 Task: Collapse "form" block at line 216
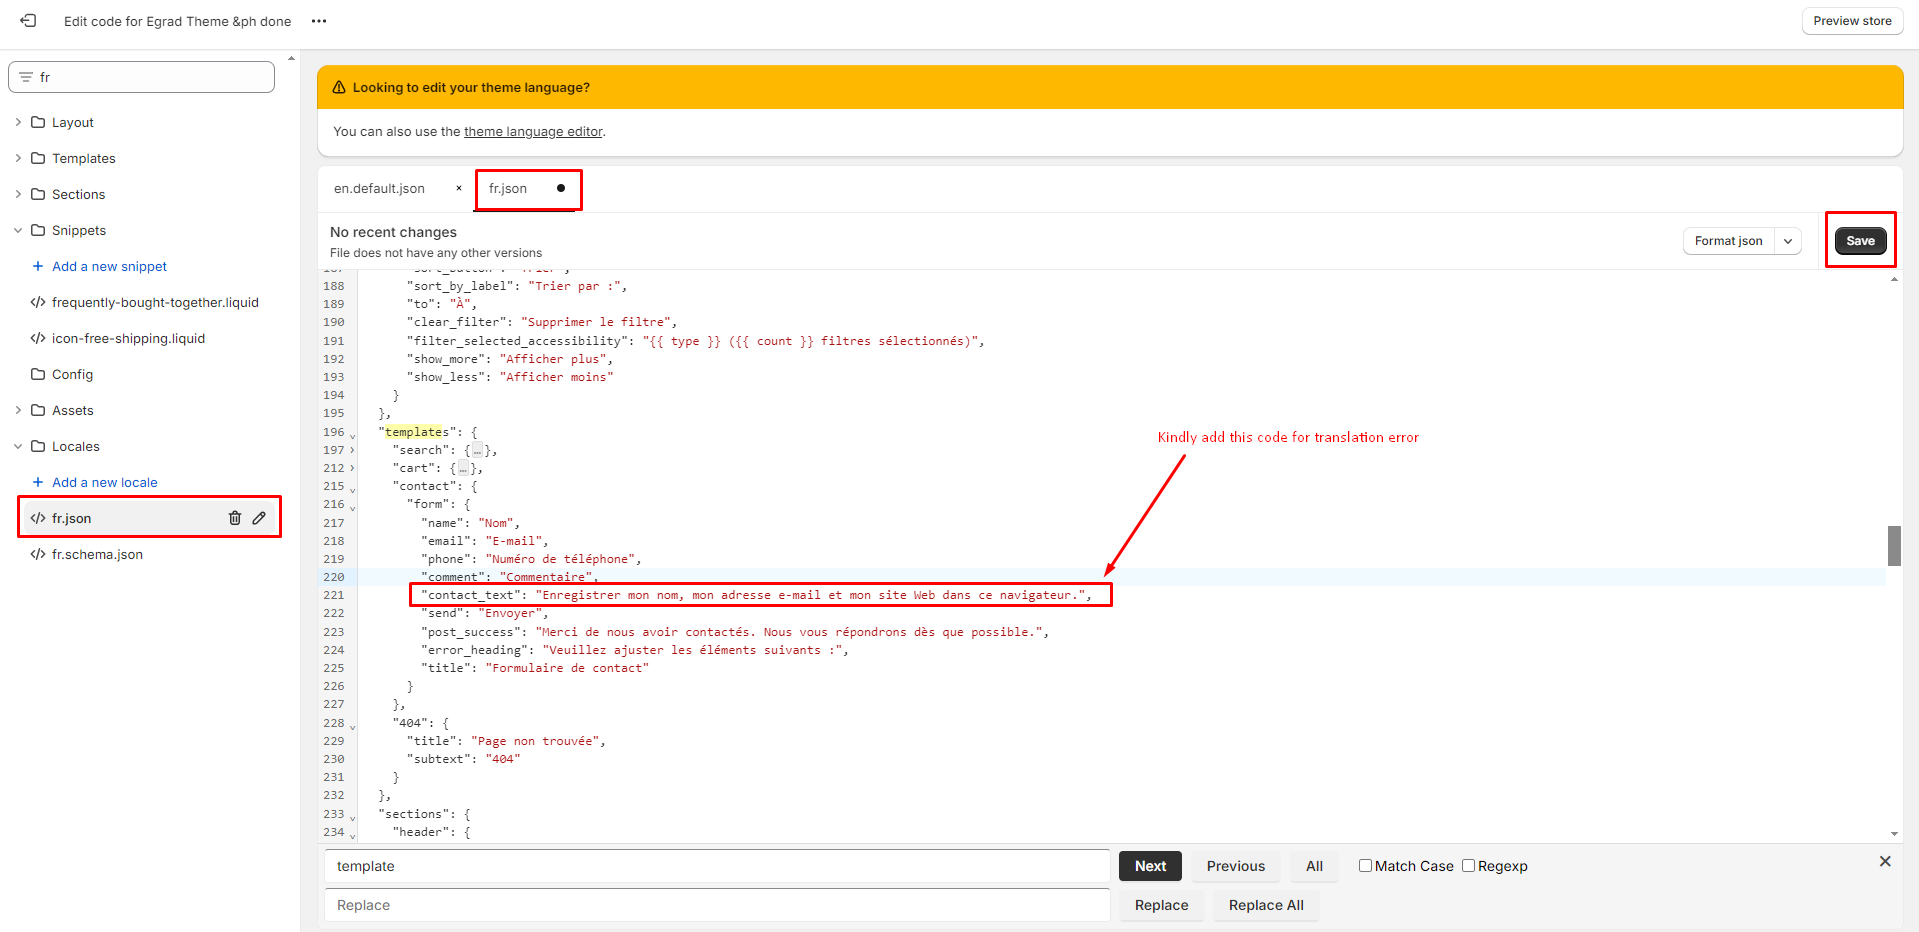(x=352, y=506)
